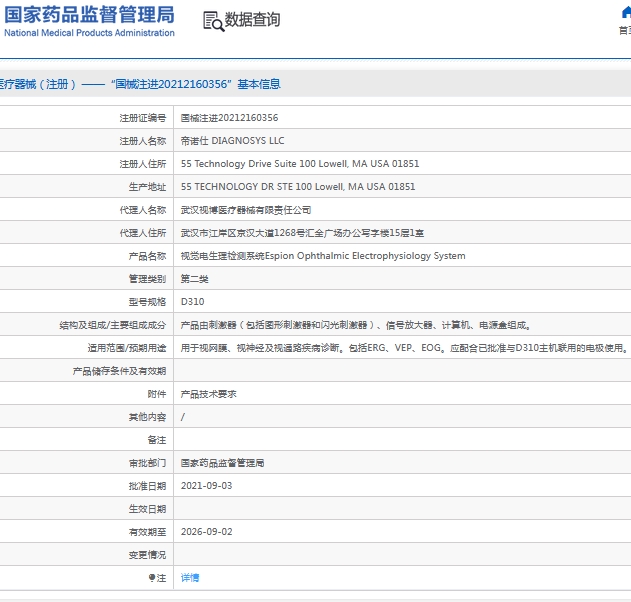Image resolution: width=631 pixels, height=602 pixels.
Task: Click the 生效日期 field label
Action: pos(147,509)
